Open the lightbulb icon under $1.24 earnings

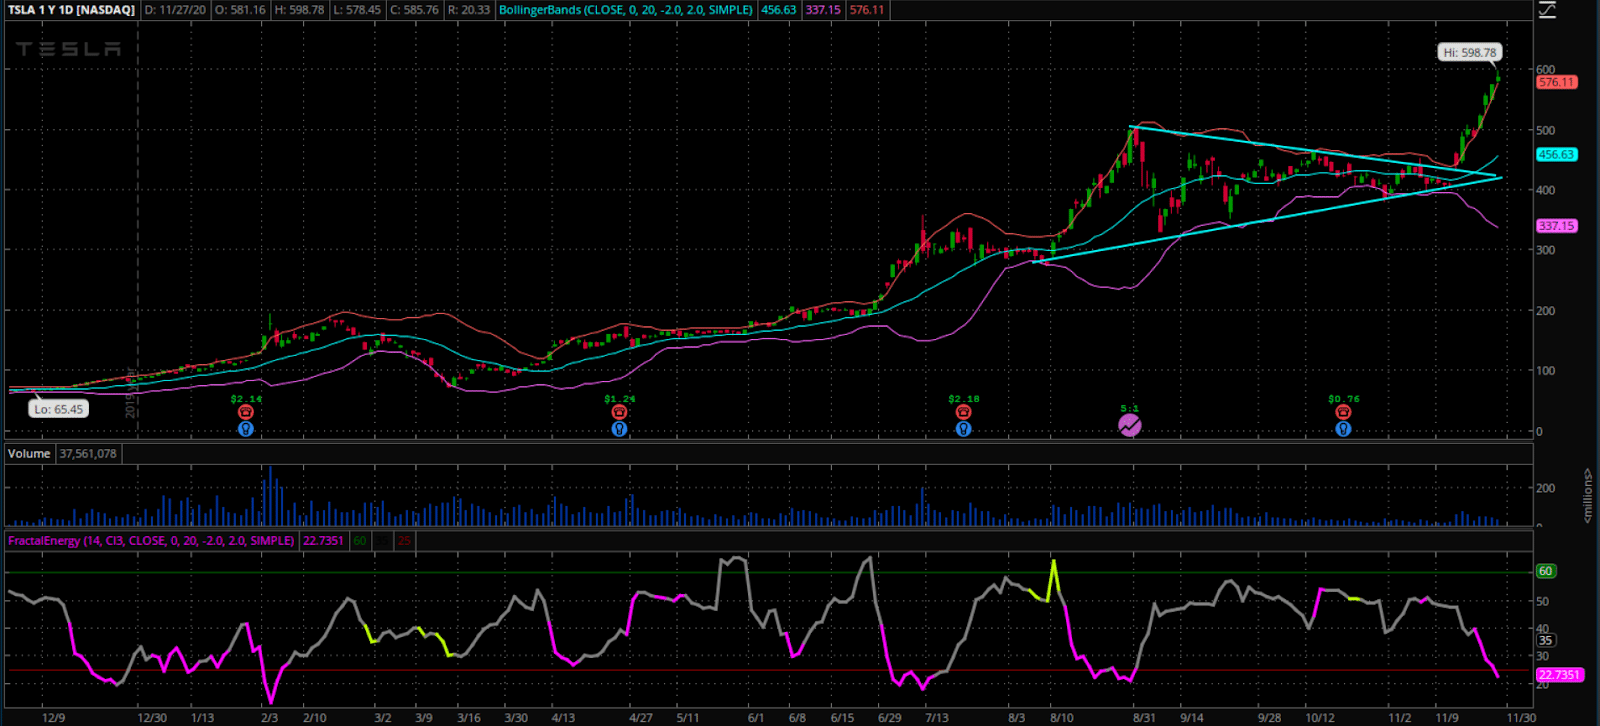pyautogui.click(x=619, y=429)
